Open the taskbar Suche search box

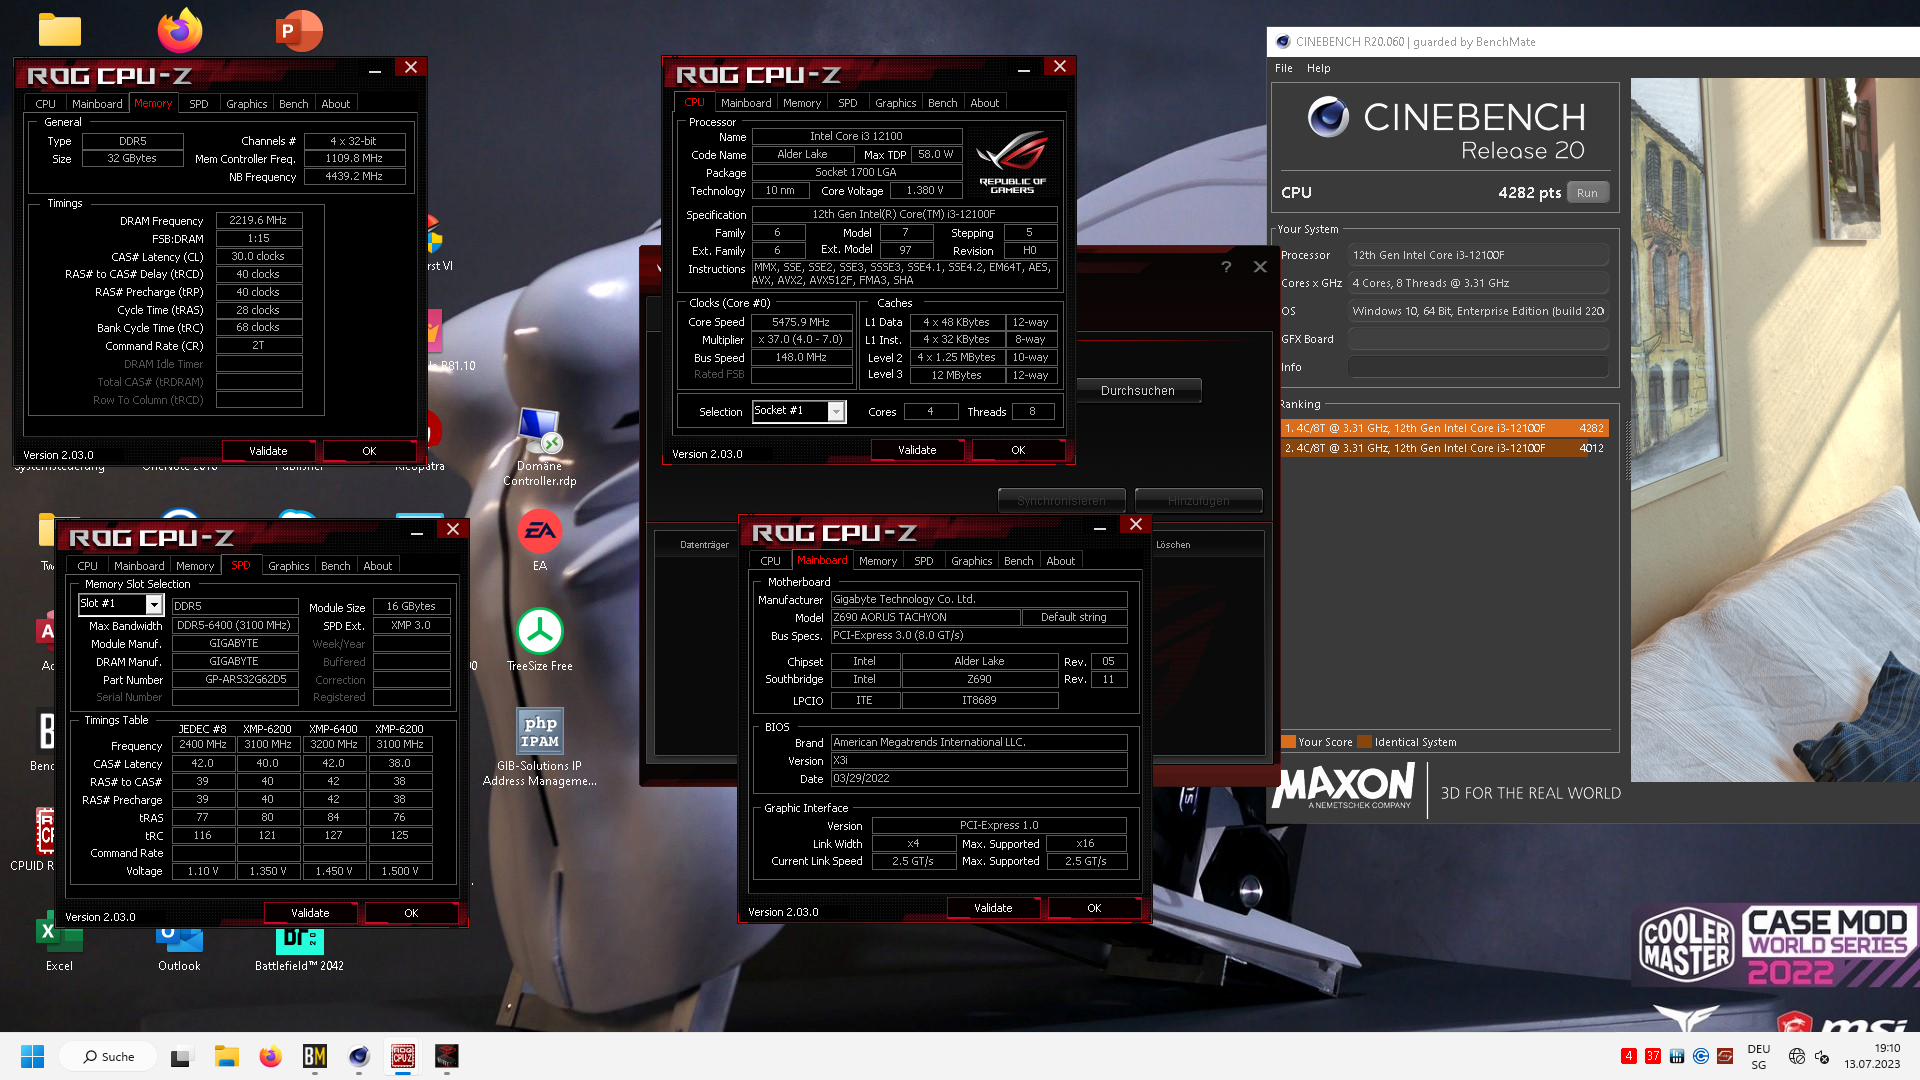(108, 1056)
